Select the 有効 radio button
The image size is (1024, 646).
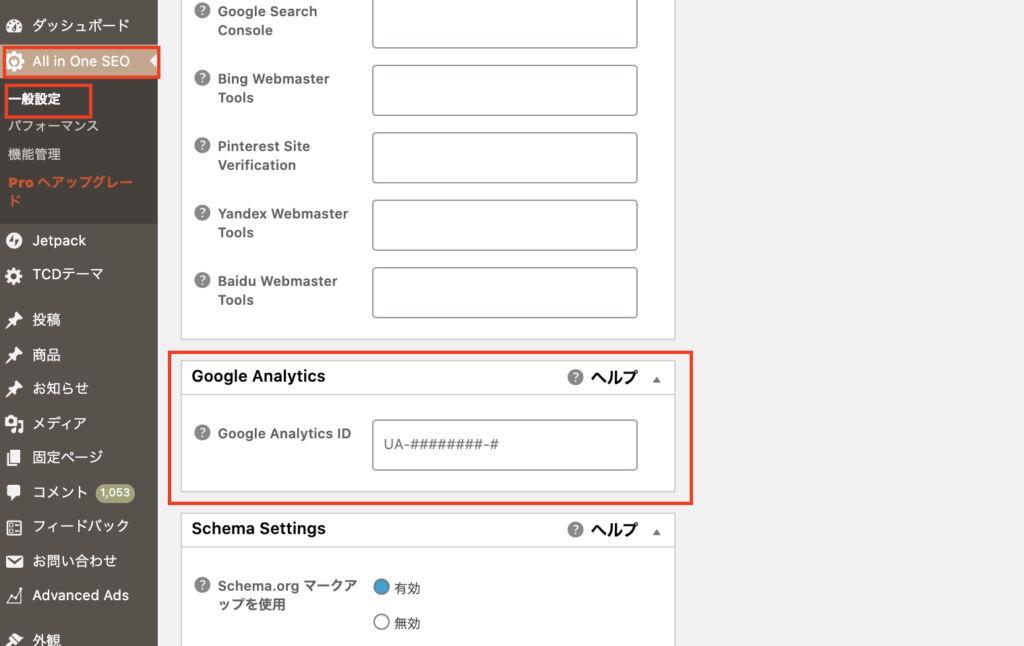click(381, 587)
